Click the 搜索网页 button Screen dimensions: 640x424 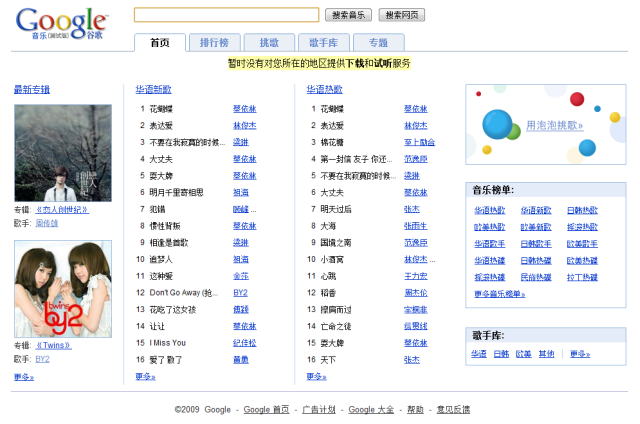402,15
